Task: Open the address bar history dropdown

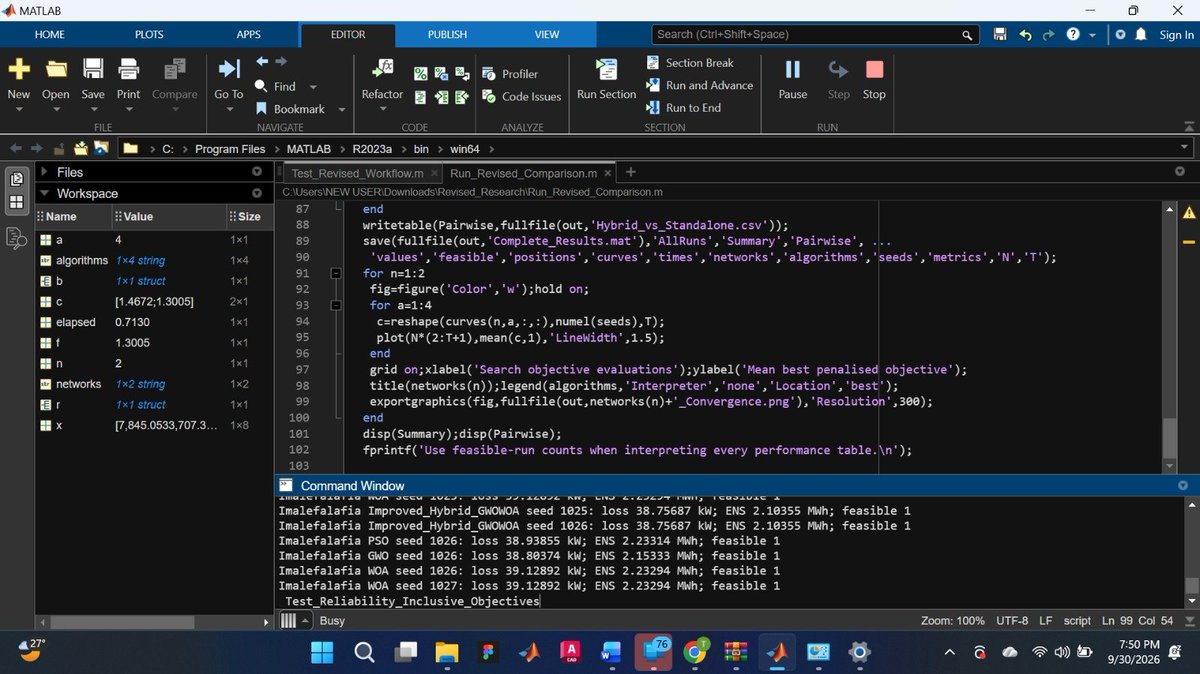Action: point(1185,149)
